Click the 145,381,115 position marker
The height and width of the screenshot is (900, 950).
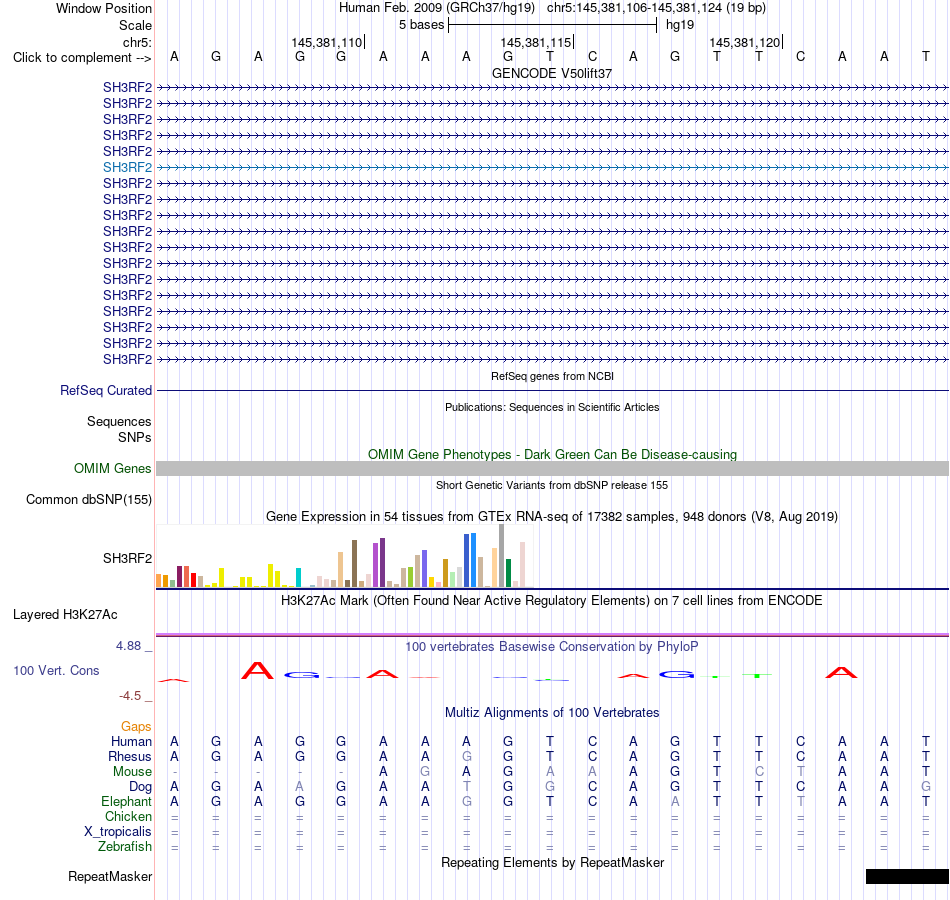tap(536, 42)
